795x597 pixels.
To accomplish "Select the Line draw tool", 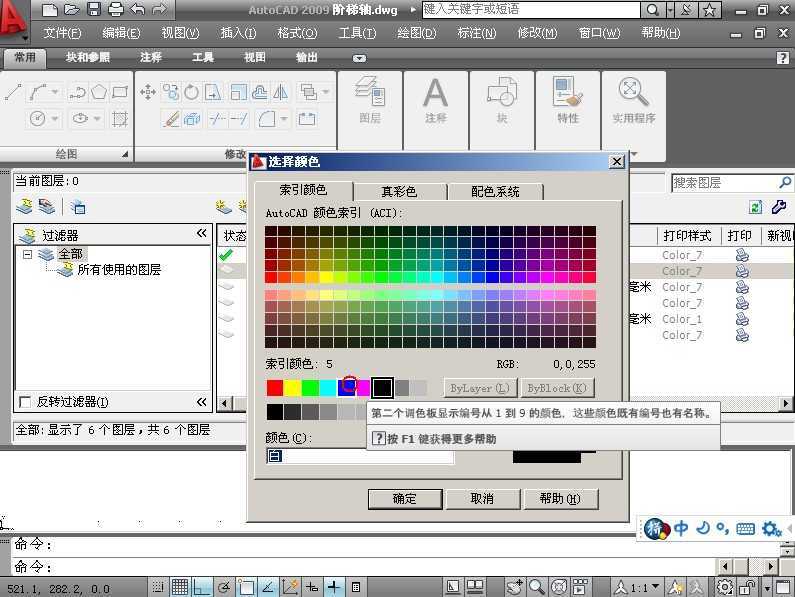I will (x=13, y=93).
